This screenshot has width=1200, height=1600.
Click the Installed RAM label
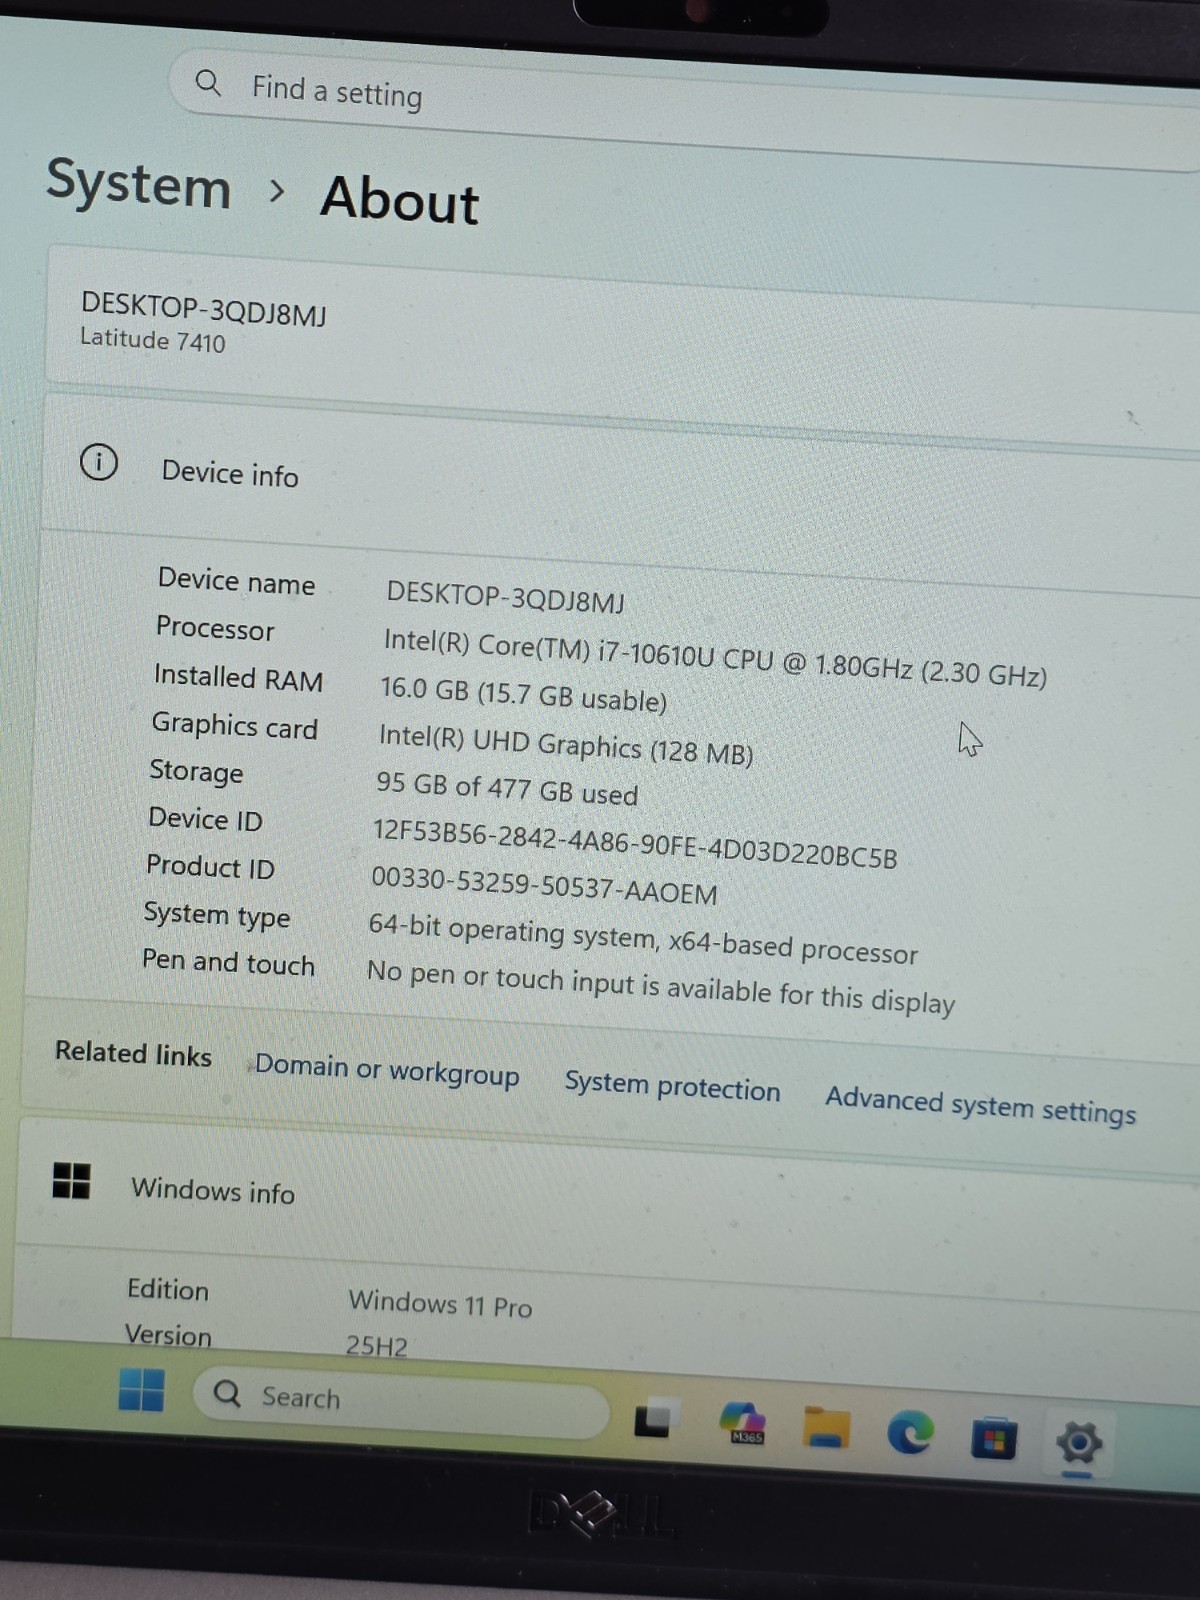pyautogui.click(x=238, y=678)
